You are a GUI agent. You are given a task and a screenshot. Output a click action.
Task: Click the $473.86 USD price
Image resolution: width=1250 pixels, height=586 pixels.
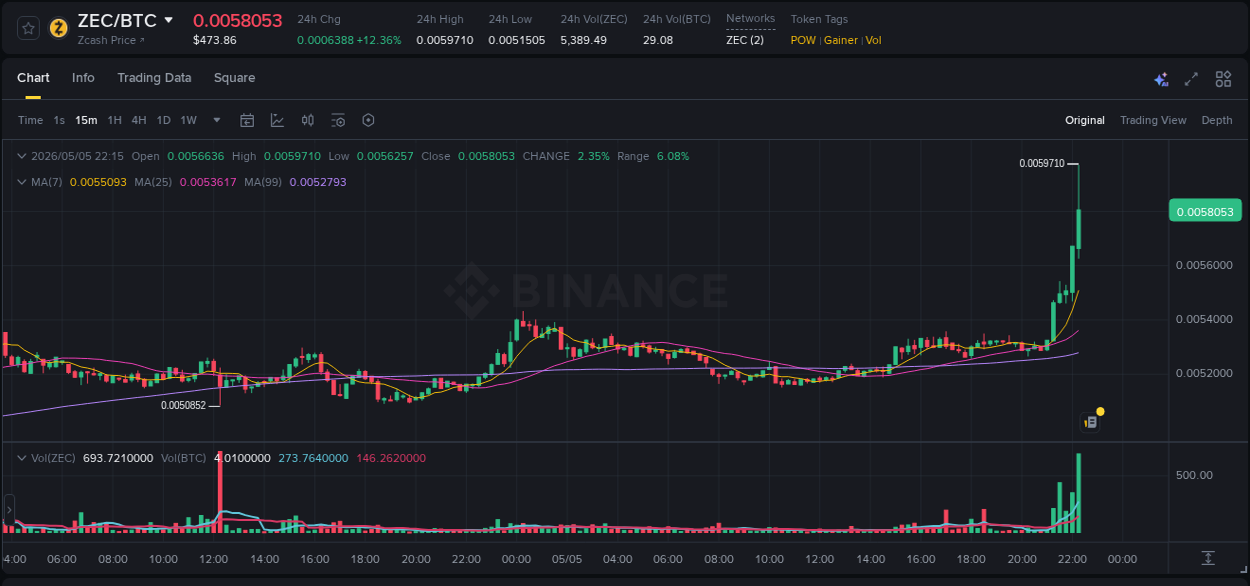[x=215, y=40]
